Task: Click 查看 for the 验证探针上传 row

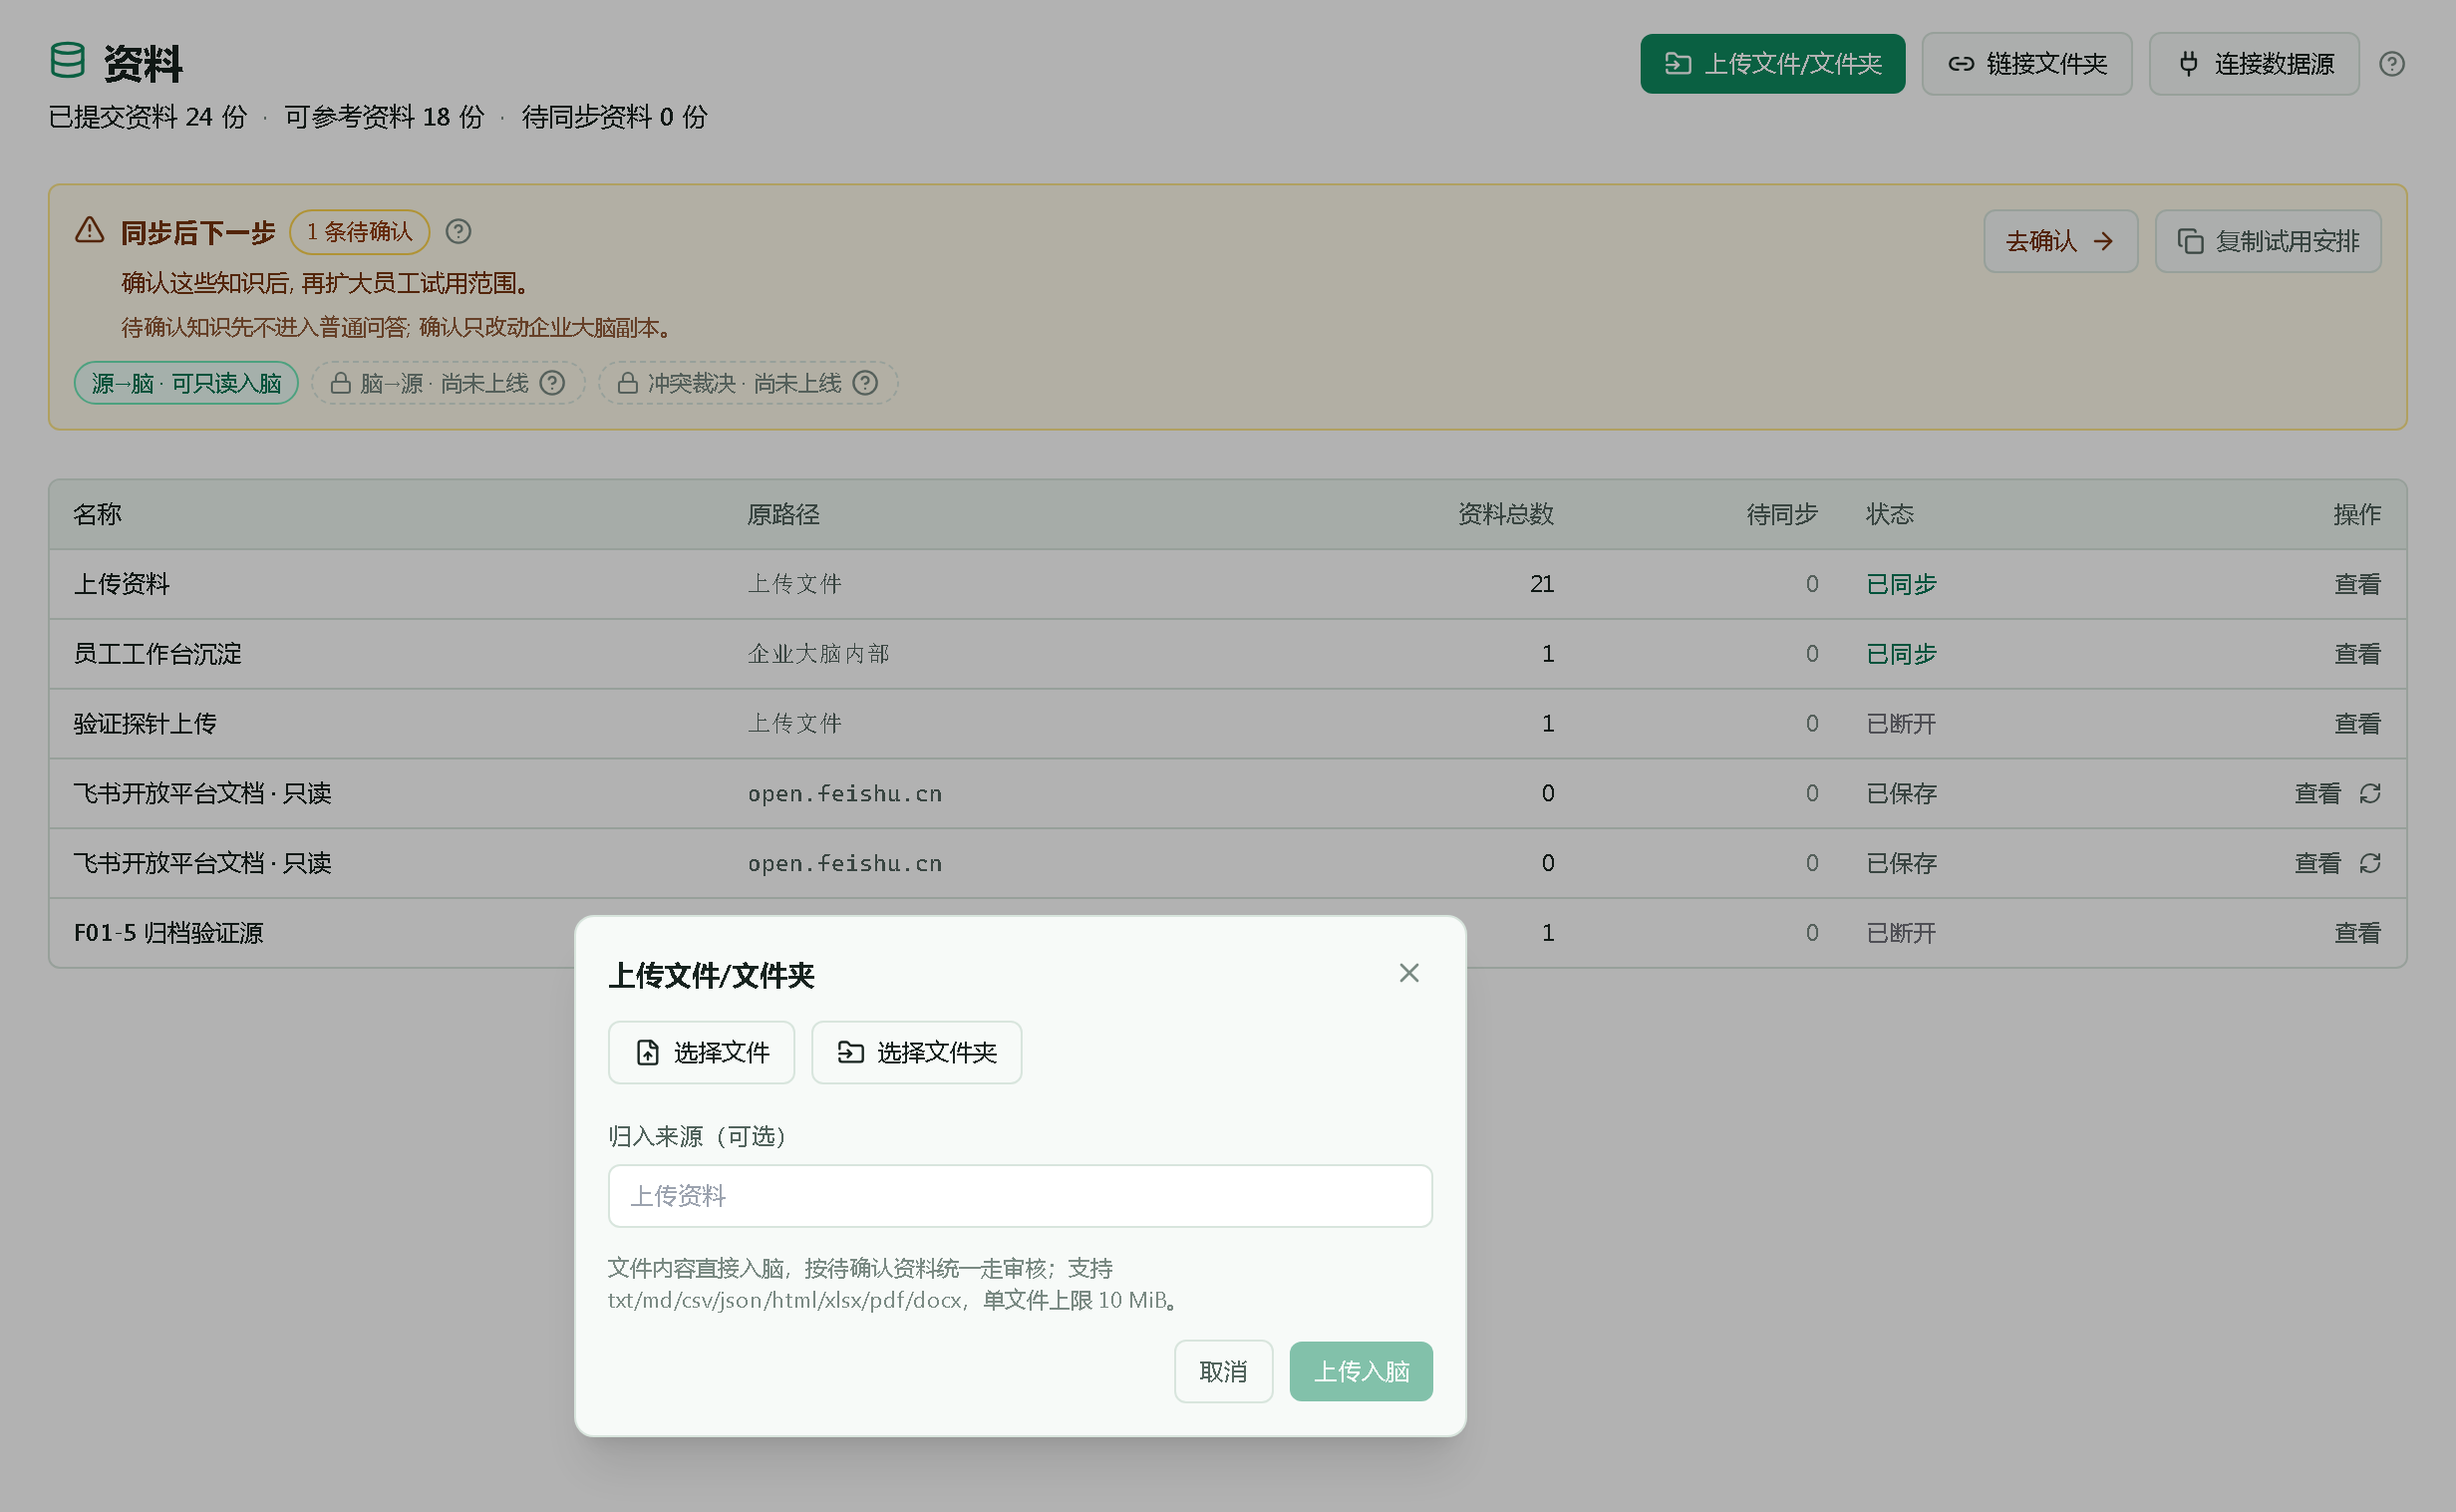Action: (2357, 724)
